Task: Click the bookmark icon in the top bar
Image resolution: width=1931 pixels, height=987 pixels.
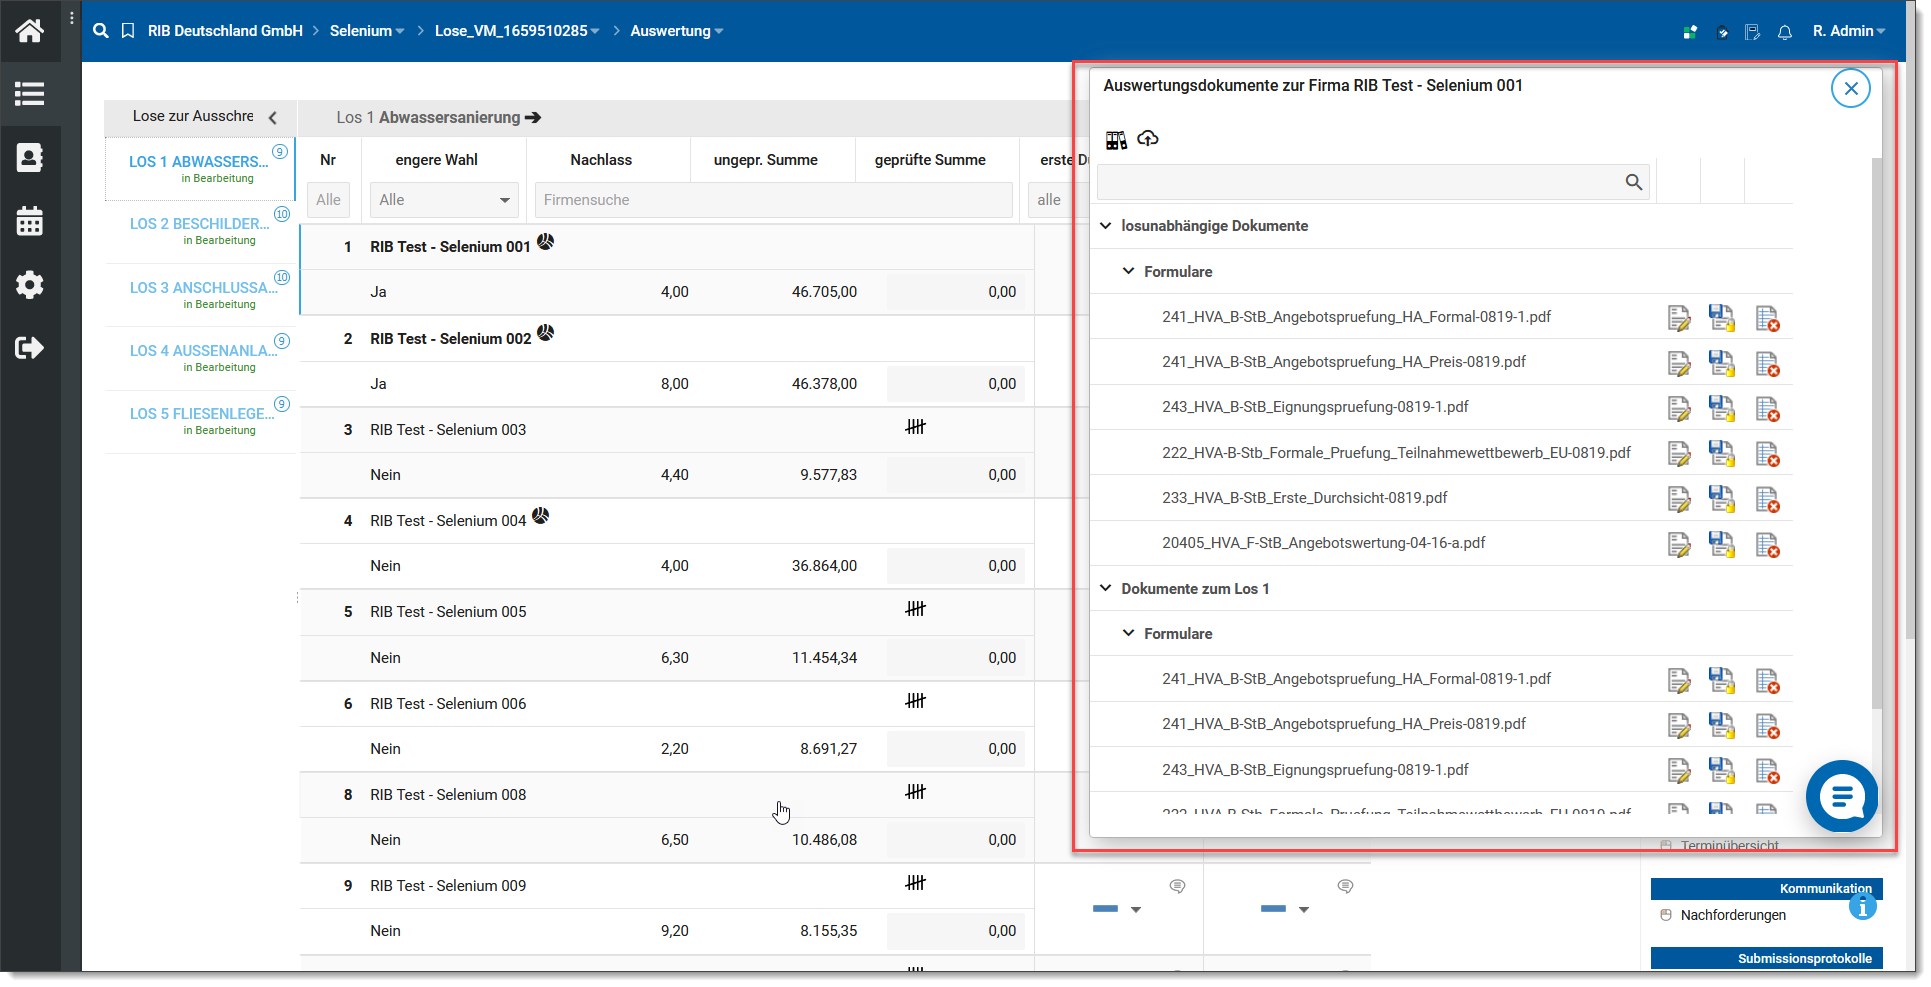Action: (128, 31)
